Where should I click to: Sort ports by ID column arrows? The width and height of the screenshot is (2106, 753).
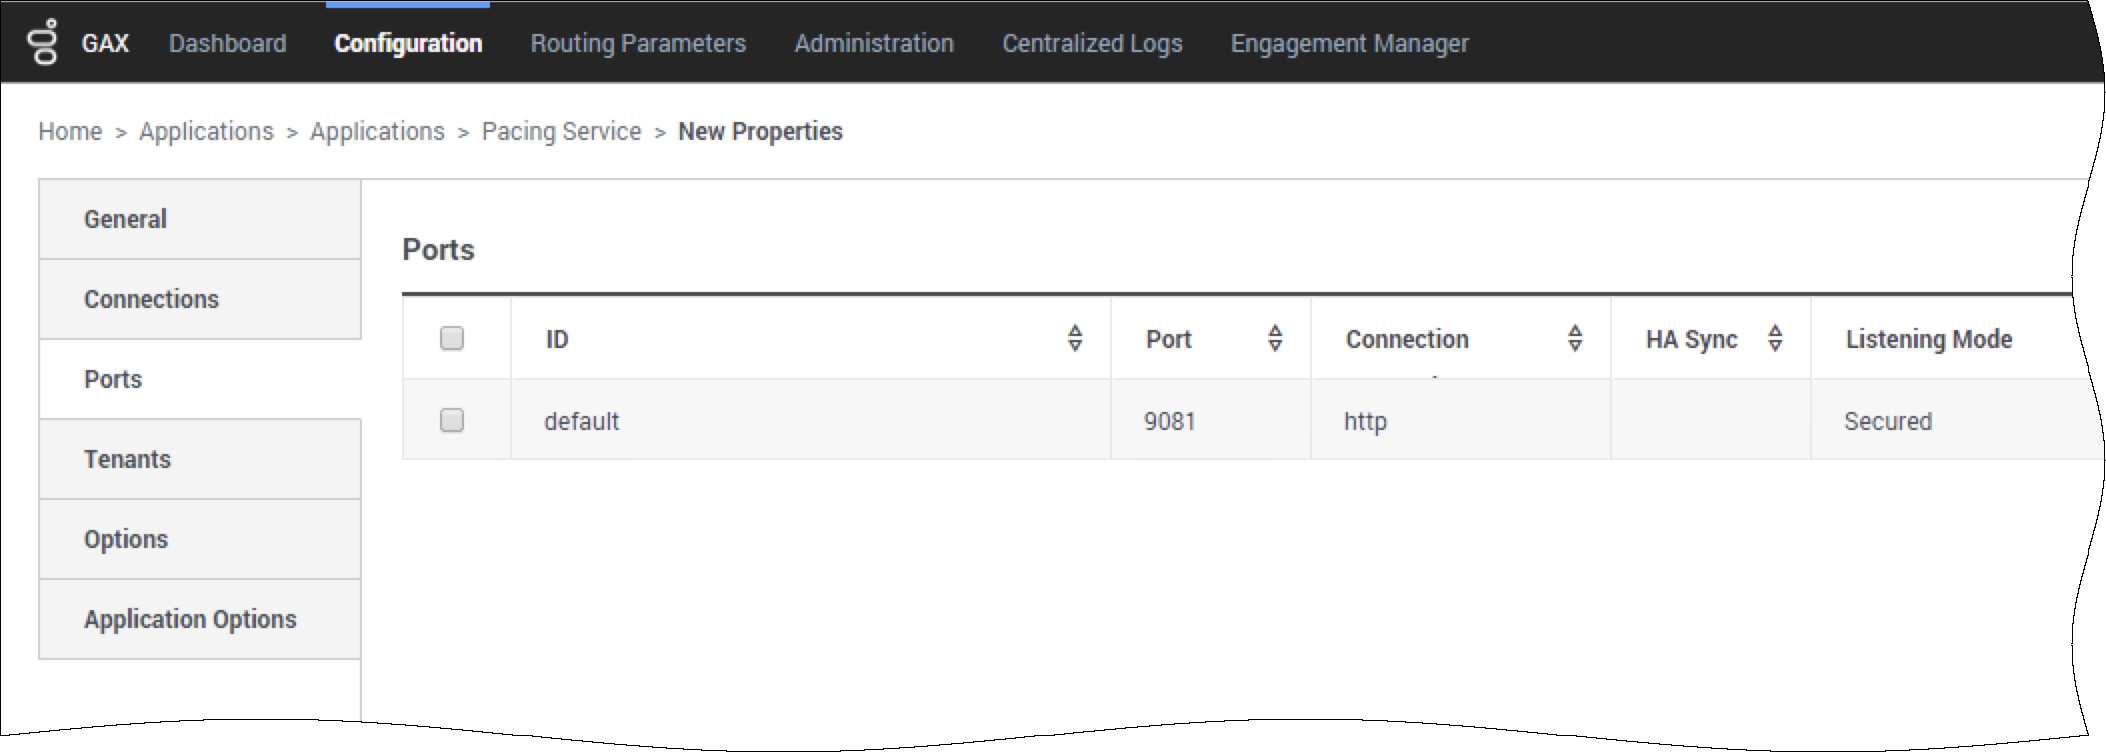1075,339
